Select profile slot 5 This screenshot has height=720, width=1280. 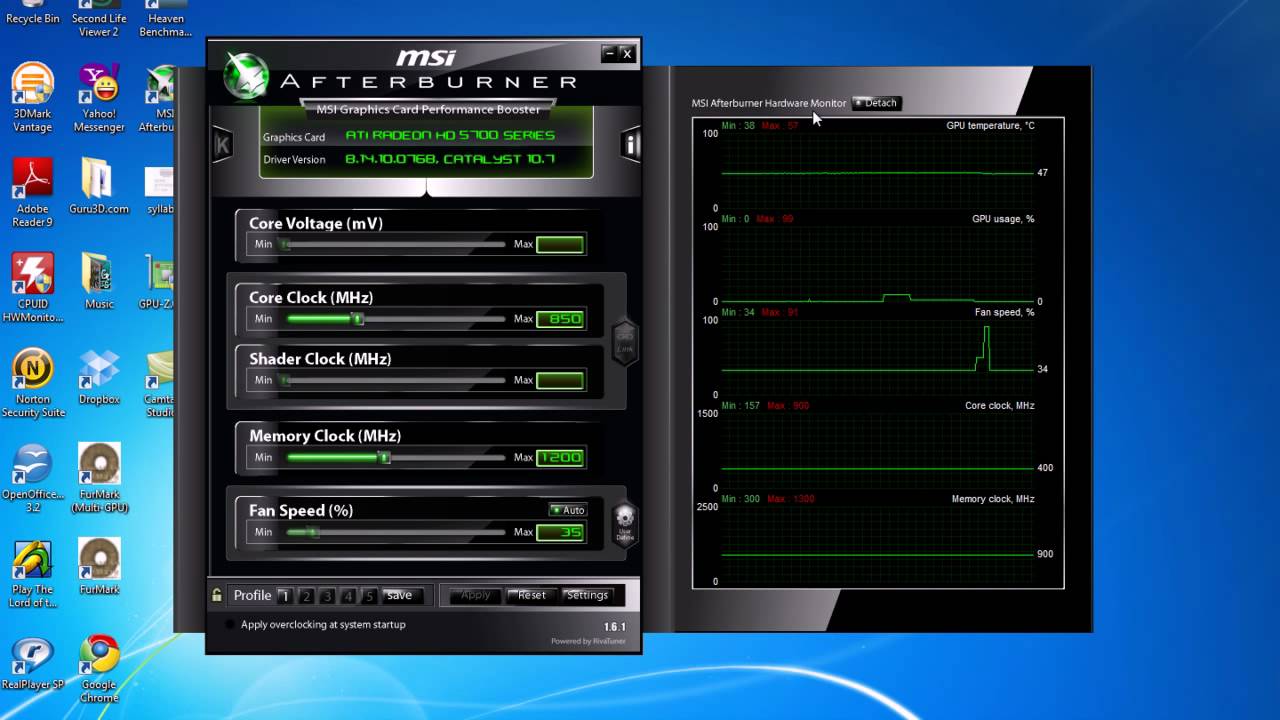[369, 596]
